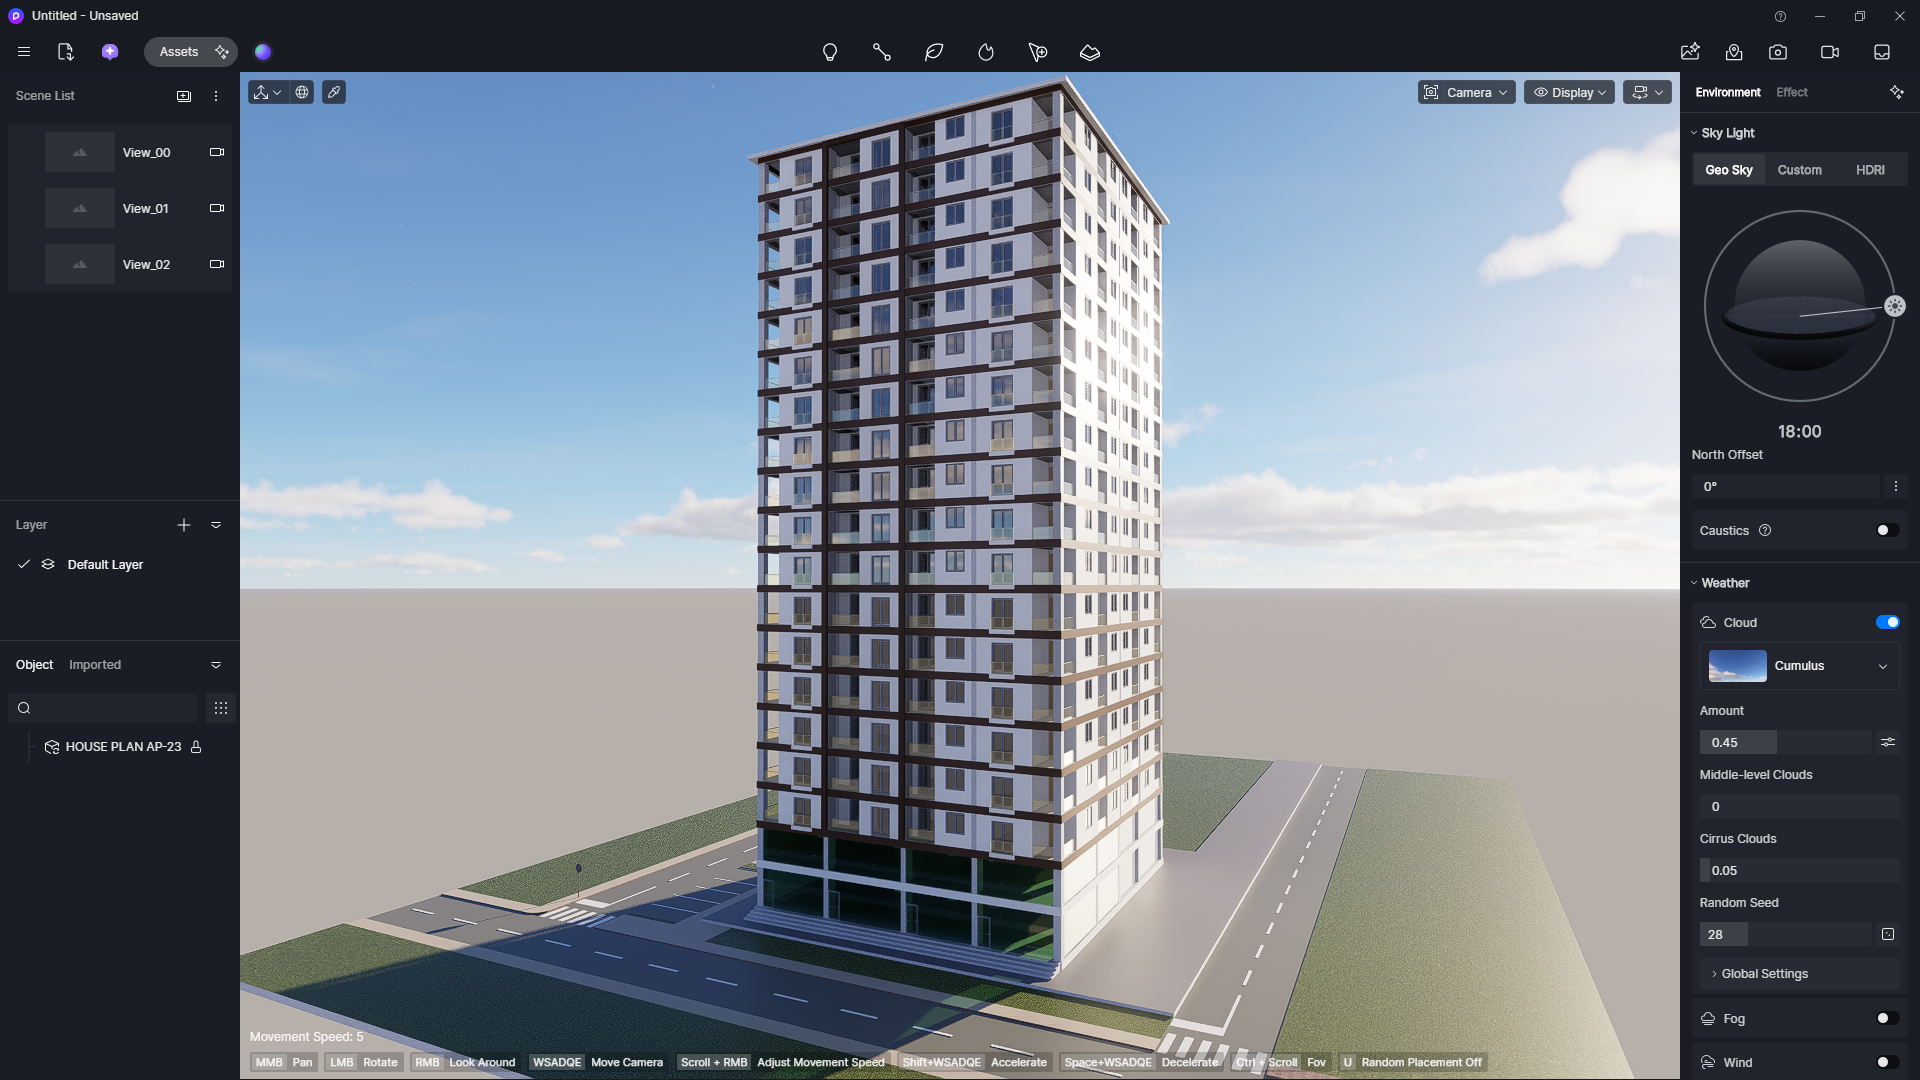The width and height of the screenshot is (1920, 1080).
Task: Open the Cumulus cloud type dropdown
Action: click(x=1799, y=666)
